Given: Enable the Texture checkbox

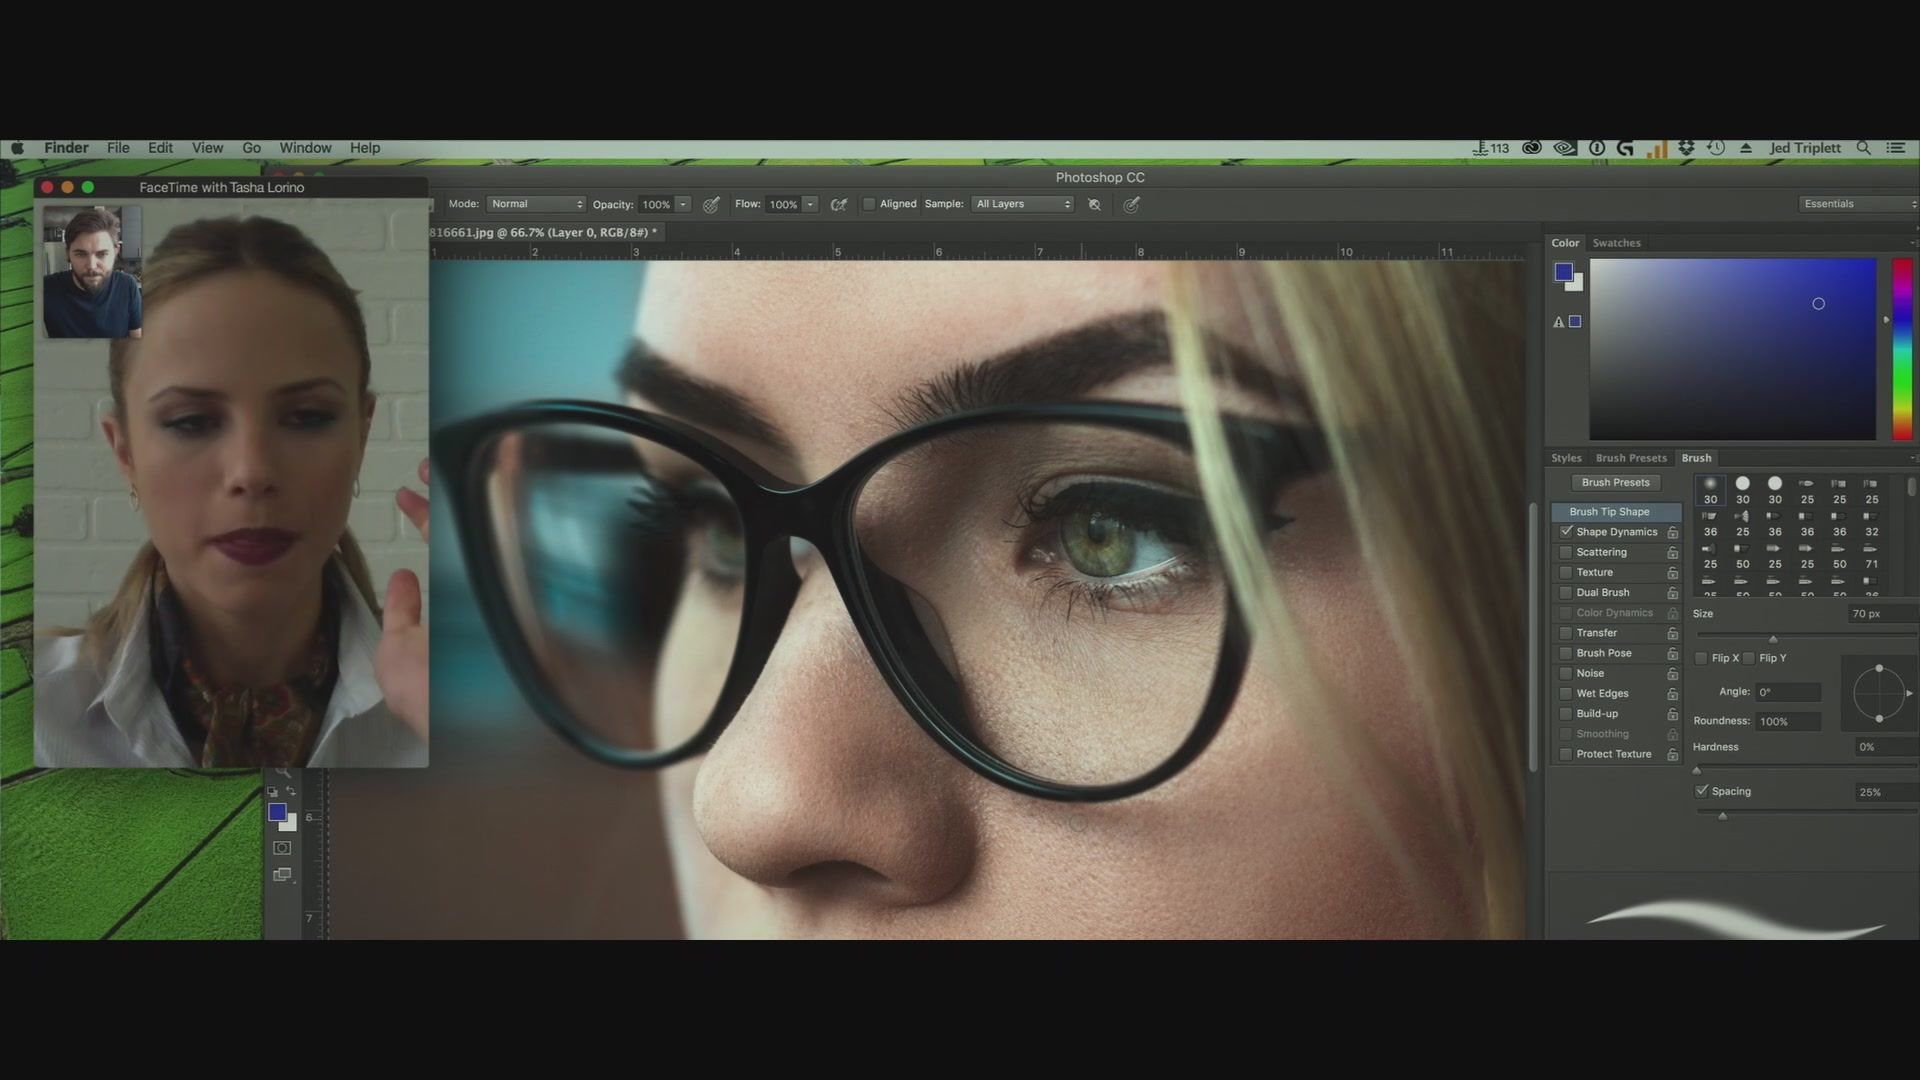Looking at the screenshot, I should click(1566, 573).
